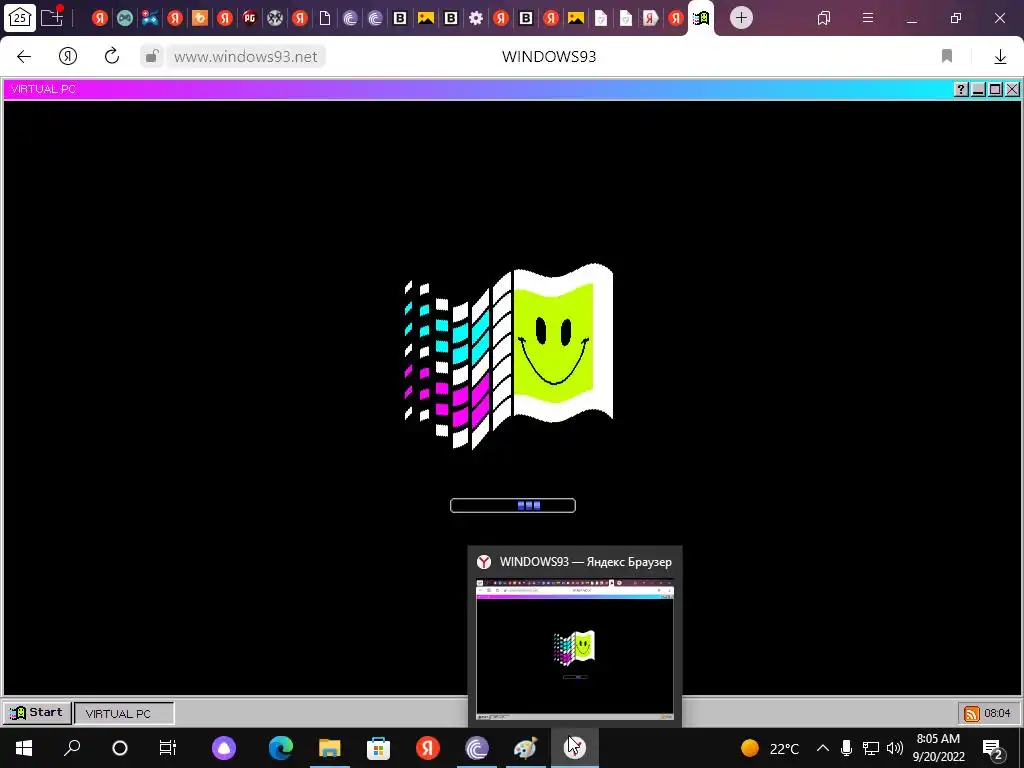Switch to the tab with orange b favicon
Screen dimensions: 1024x768
click(200, 18)
